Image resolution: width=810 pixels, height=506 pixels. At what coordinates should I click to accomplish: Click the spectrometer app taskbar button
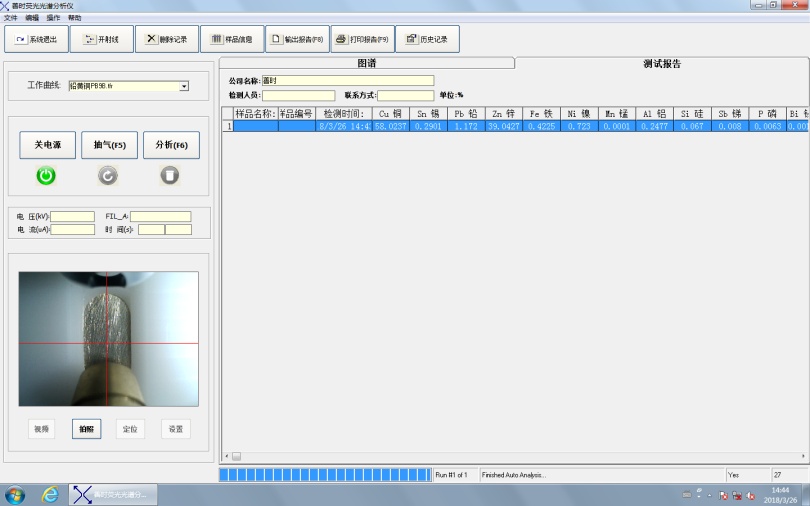pos(113,495)
